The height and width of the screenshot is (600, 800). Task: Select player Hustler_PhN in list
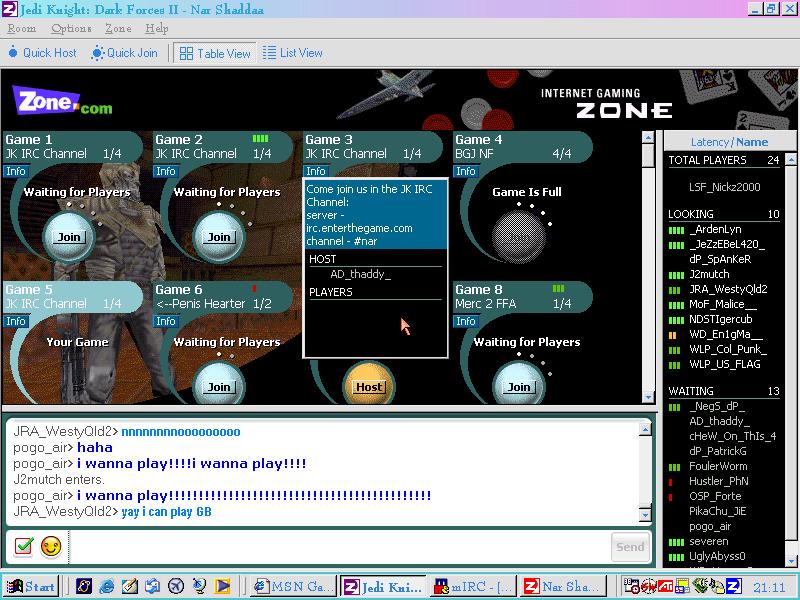pos(718,481)
